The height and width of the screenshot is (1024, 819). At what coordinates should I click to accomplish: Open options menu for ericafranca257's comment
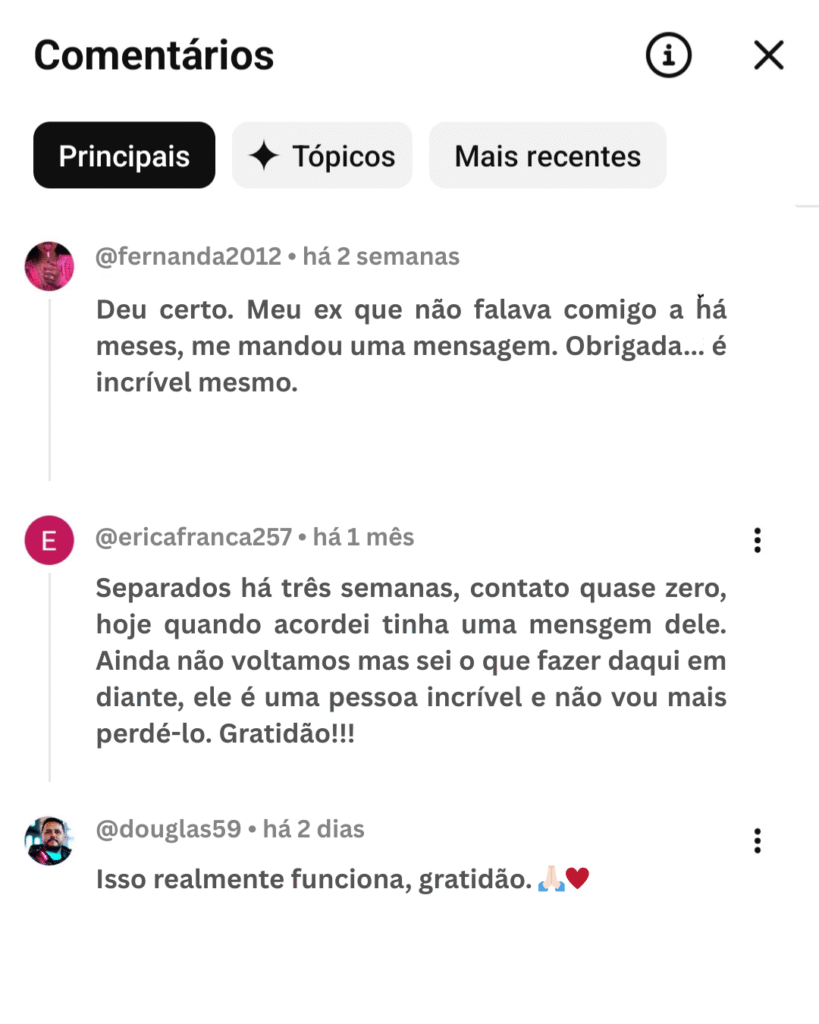pos(757,540)
